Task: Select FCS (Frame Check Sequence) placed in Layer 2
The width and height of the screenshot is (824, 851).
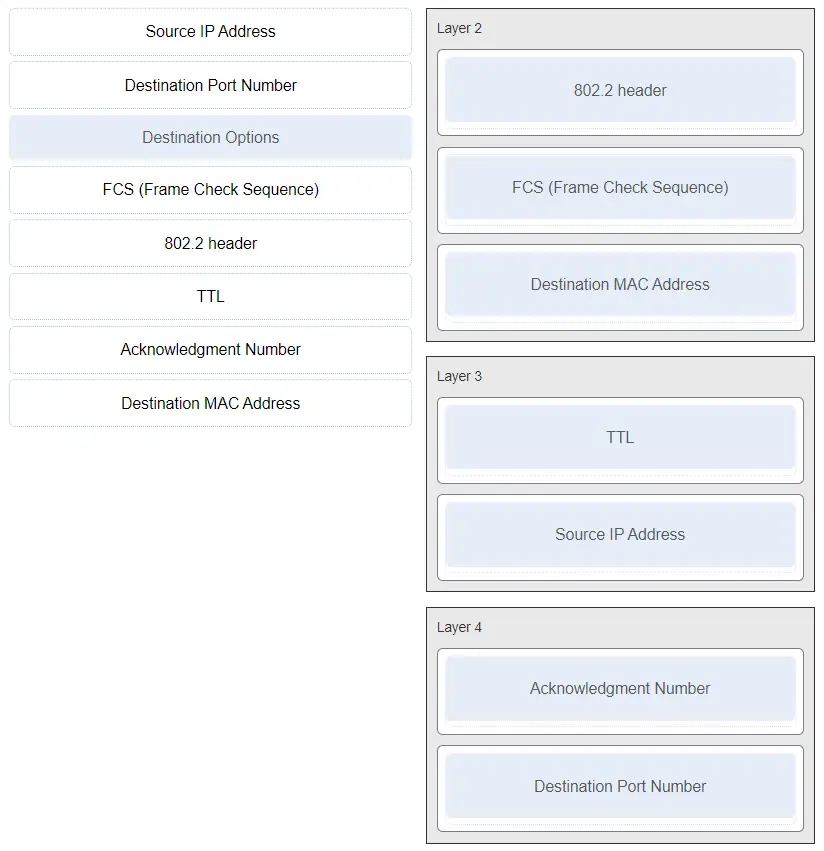Action: [620, 188]
